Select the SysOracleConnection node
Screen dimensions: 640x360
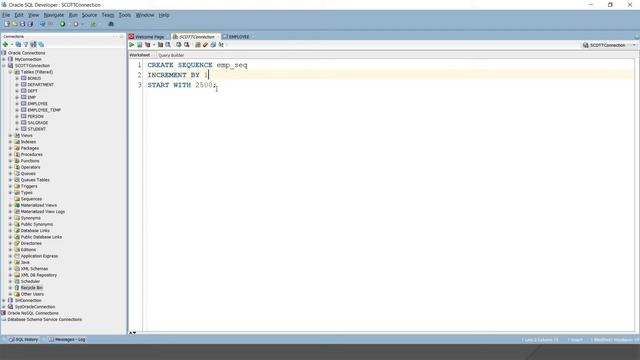[35, 307]
